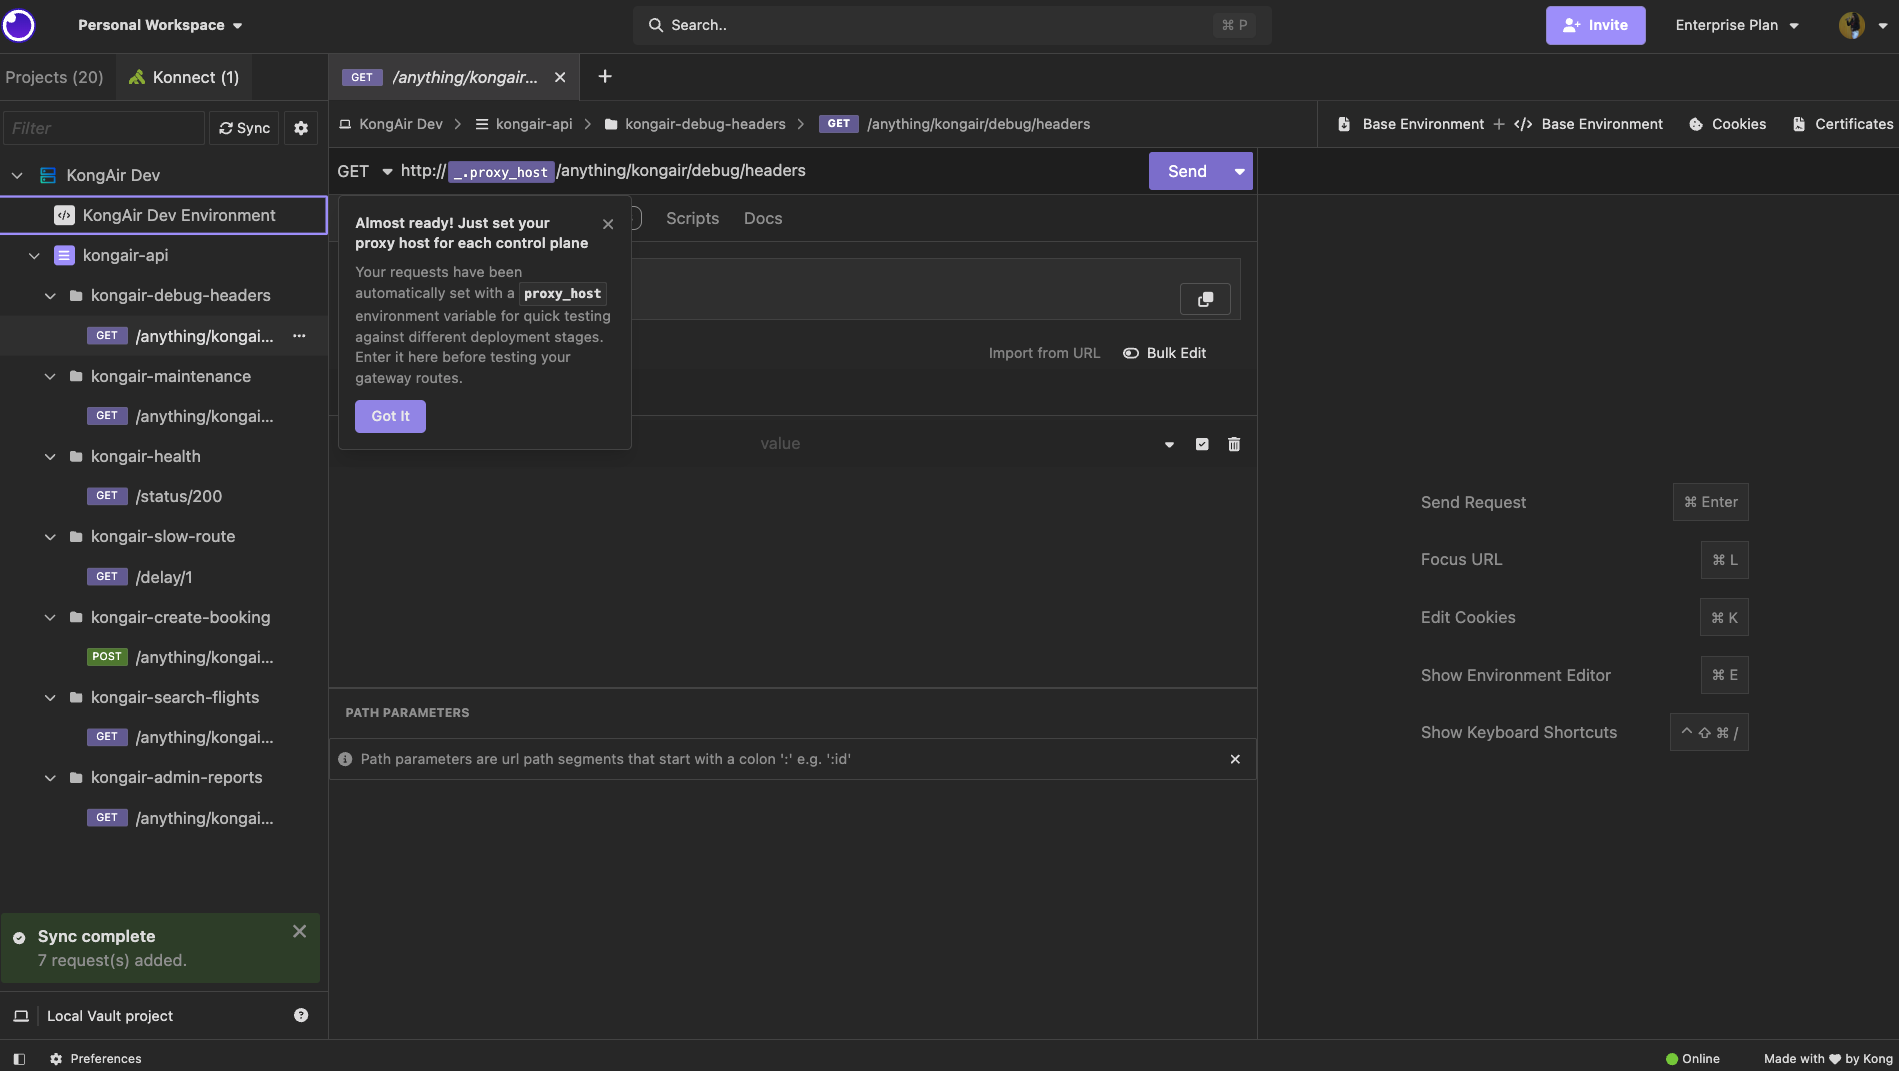Image resolution: width=1899 pixels, height=1071 pixels.
Task: Switch to the Scripts tab
Action: point(692,218)
